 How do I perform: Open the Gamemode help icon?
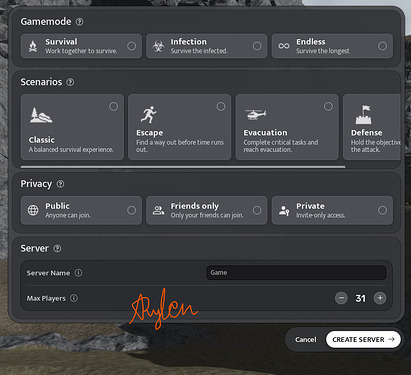[79, 22]
